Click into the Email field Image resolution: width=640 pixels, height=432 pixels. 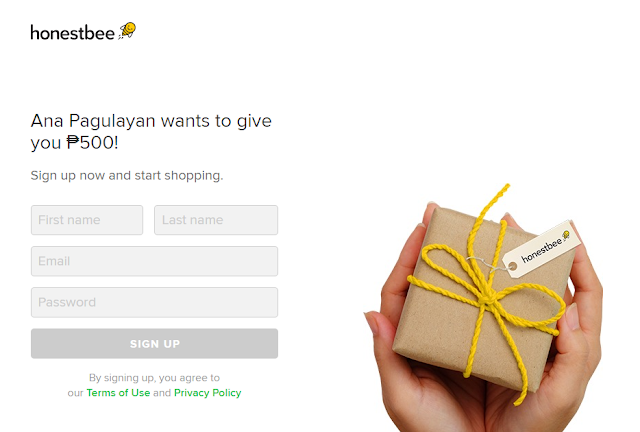pyautogui.click(x=154, y=261)
